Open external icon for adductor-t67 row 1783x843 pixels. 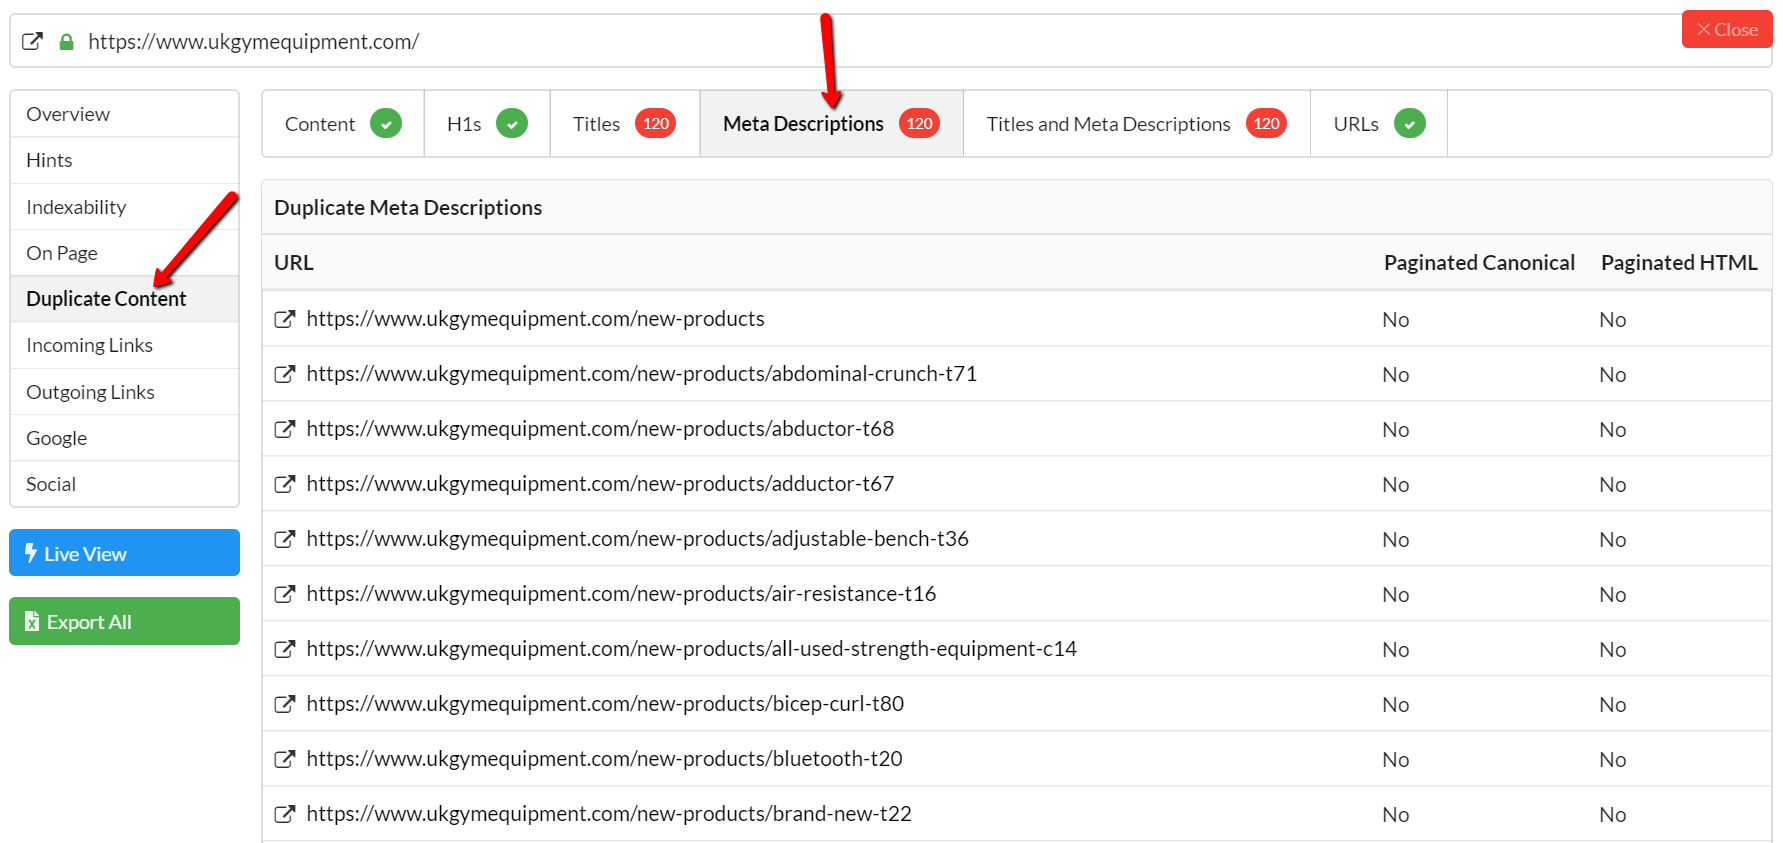(x=285, y=484)
